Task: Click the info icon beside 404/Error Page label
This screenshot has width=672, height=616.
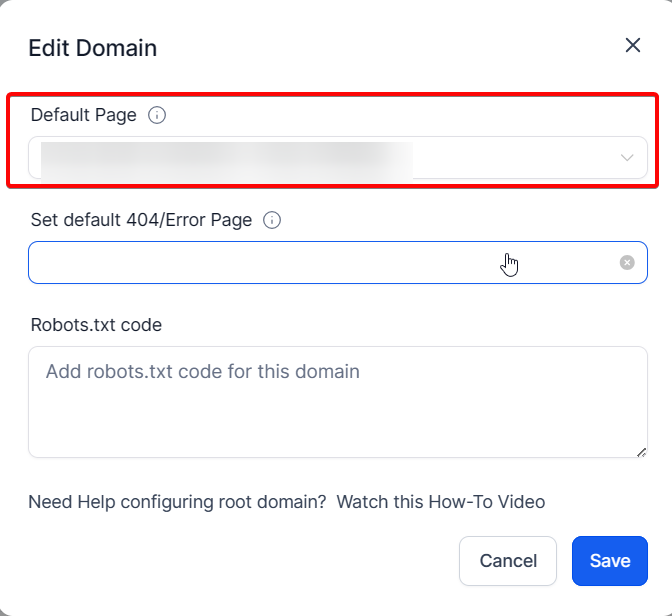Action: click(272, 220)
